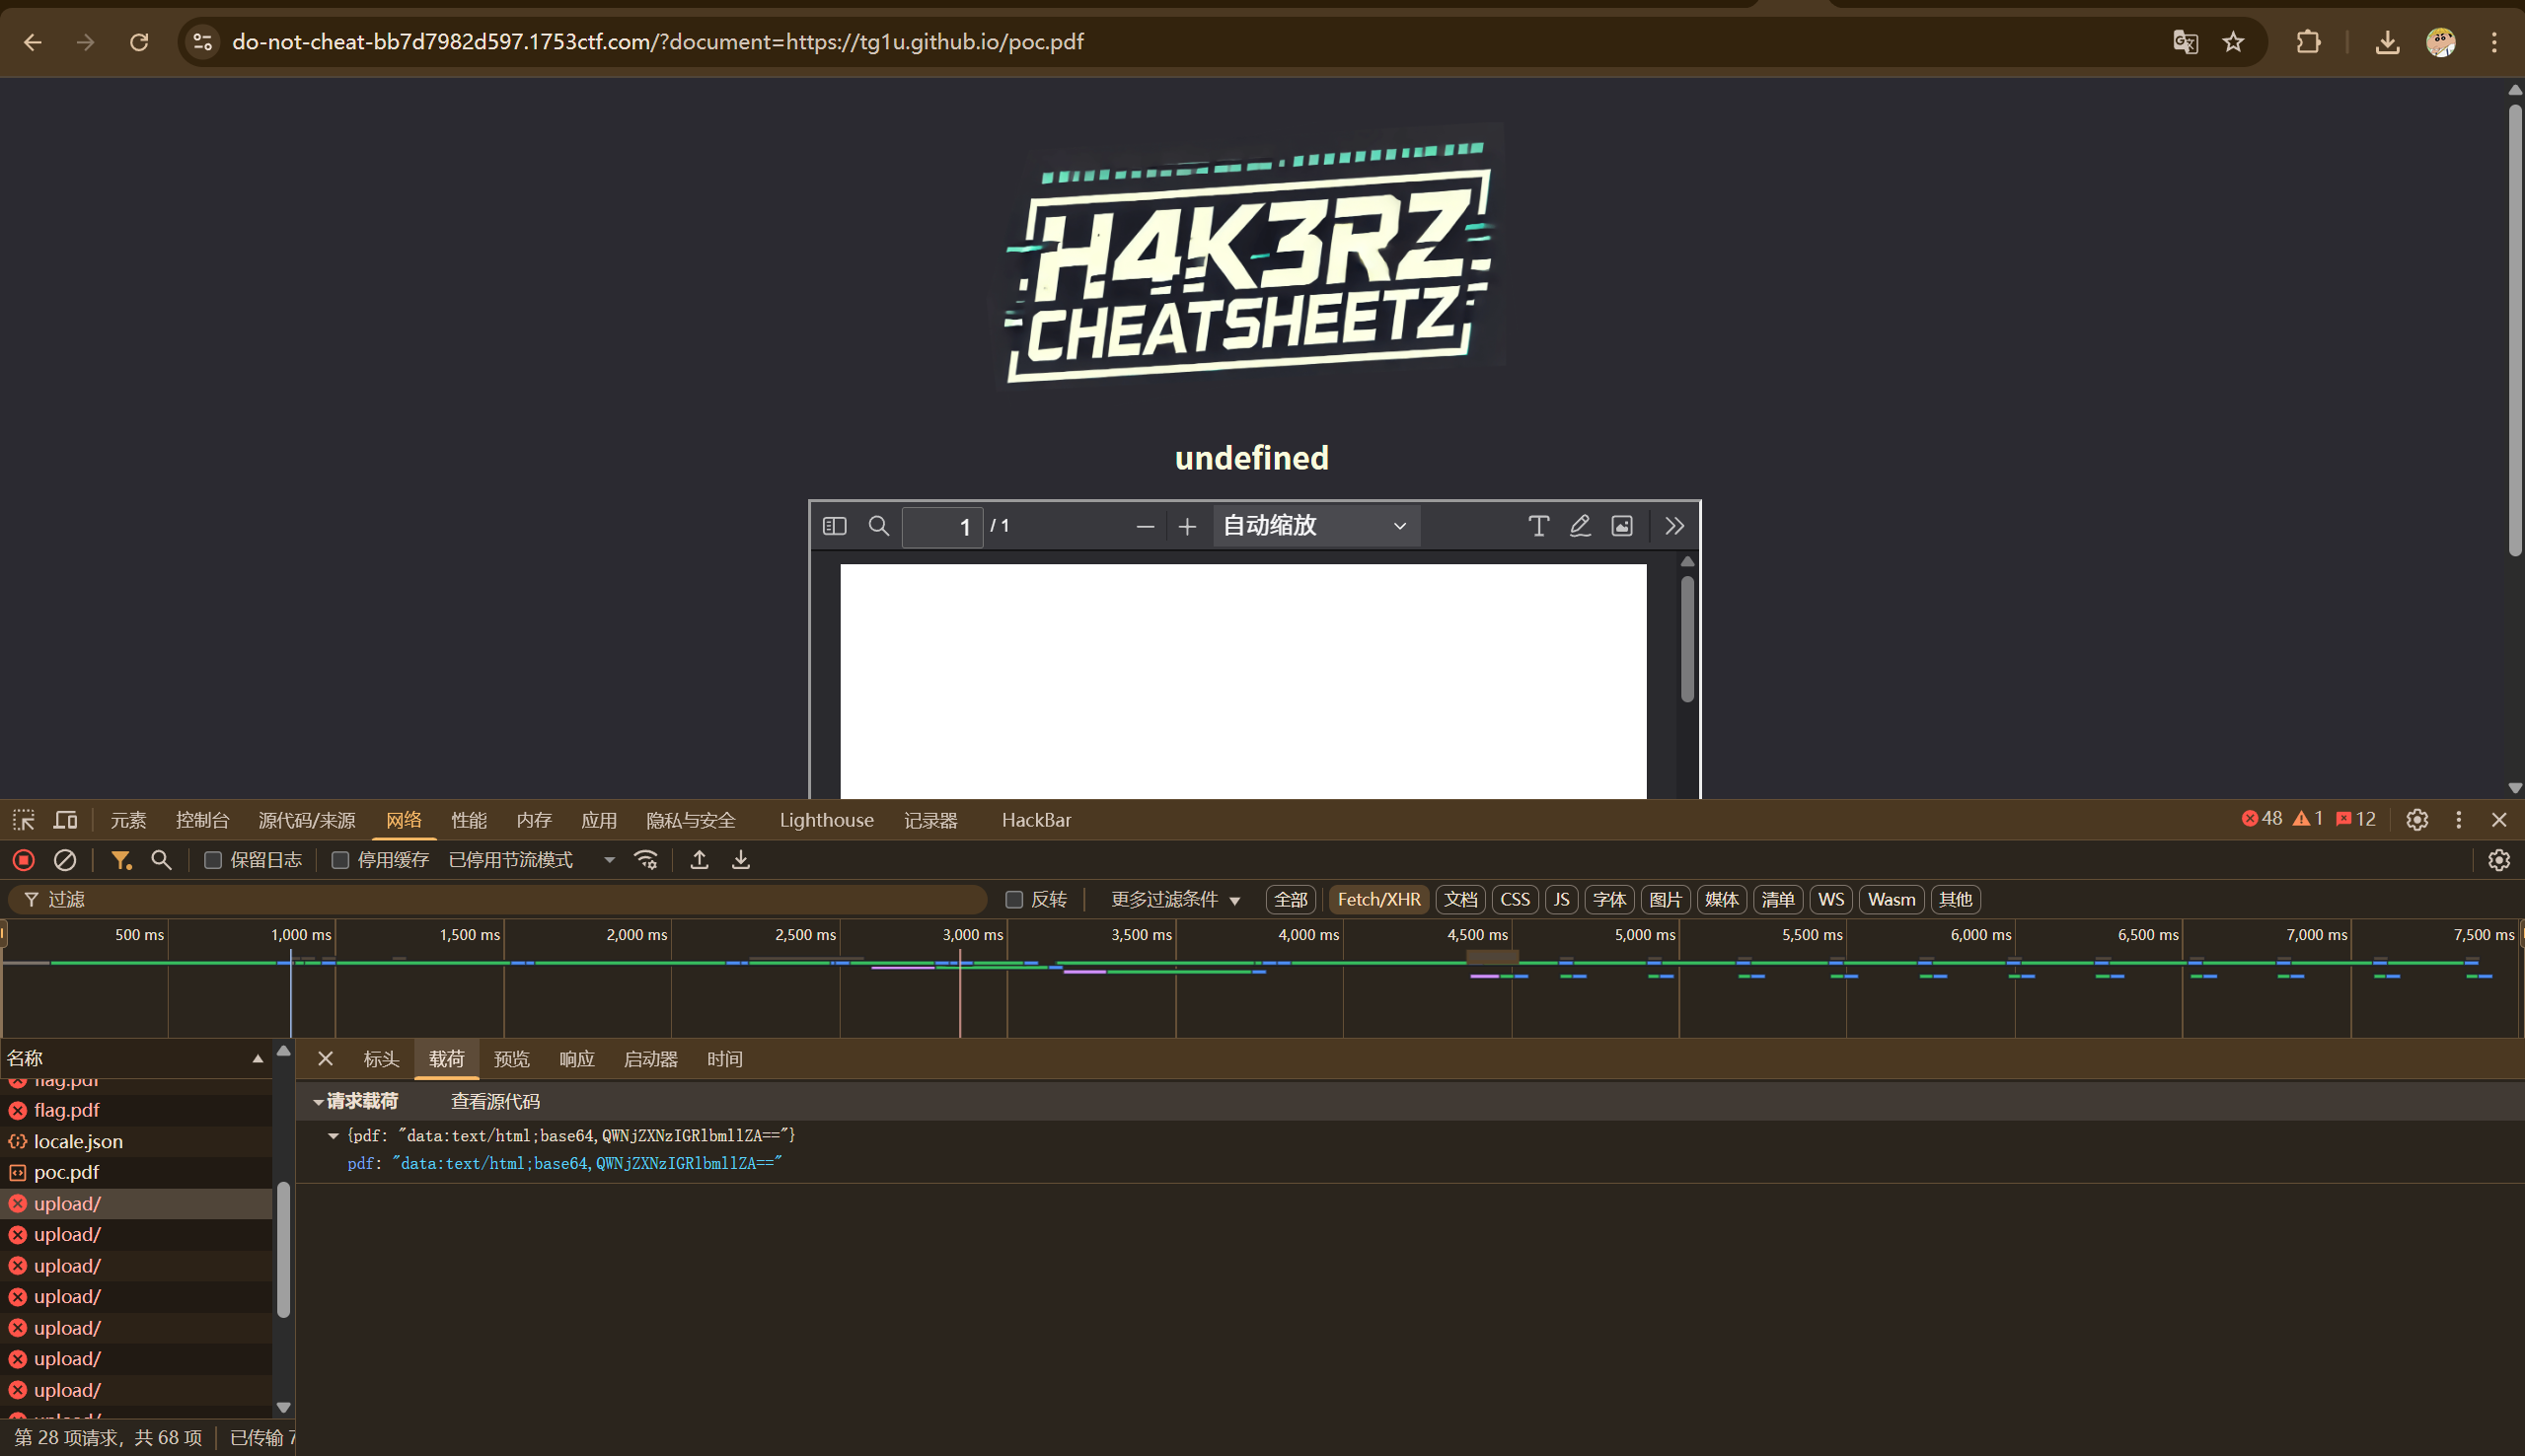Viewport: 2525px width, 1456px height.
Task: Select PDF text annotation tool
Action: (1538, 526)
